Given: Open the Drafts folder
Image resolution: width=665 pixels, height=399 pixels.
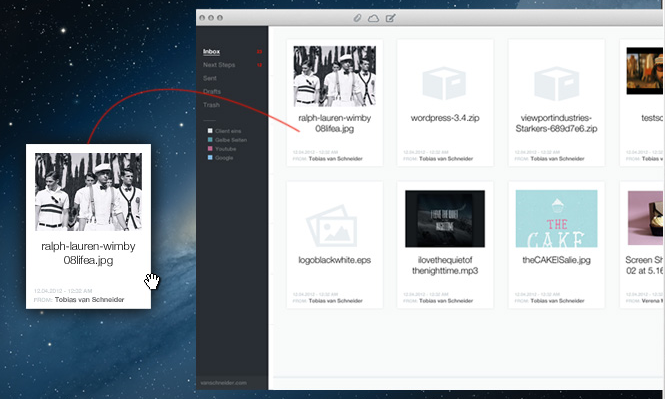Looking at the screenshot, I should (212, 92).
